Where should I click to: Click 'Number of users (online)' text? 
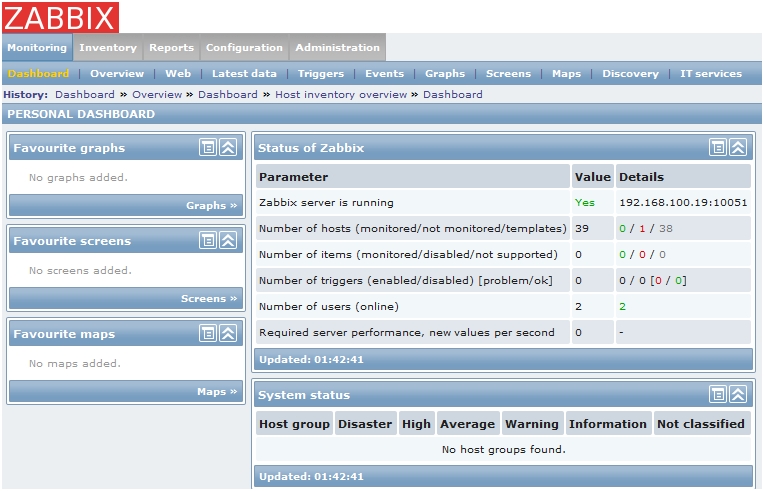pyautogui.click(x=329, y=306)
